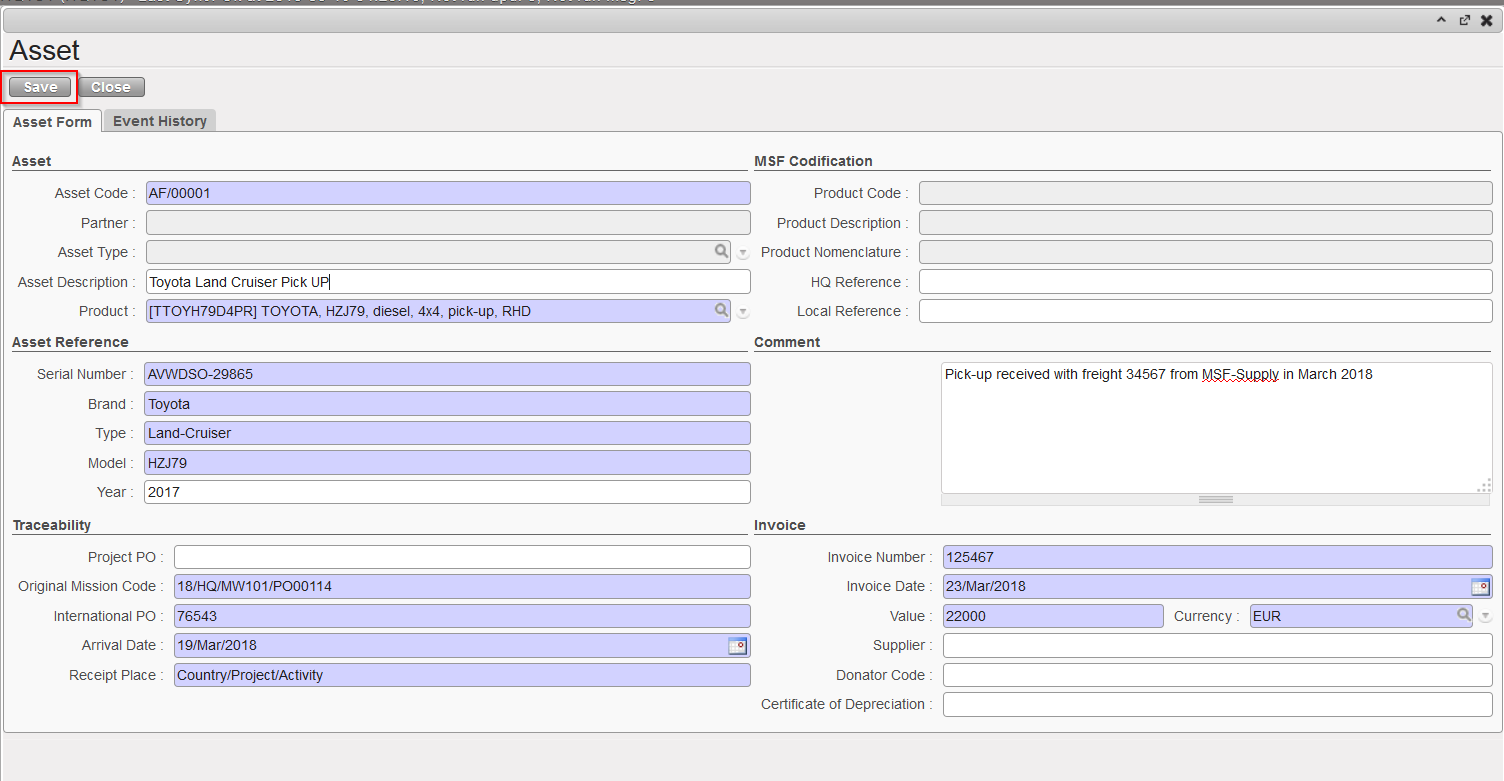Image resolution: width=1504 pixels, height=781 pixels.
Task: Collapse the Asset window with the up arrow
Action: click(1441, 20)
